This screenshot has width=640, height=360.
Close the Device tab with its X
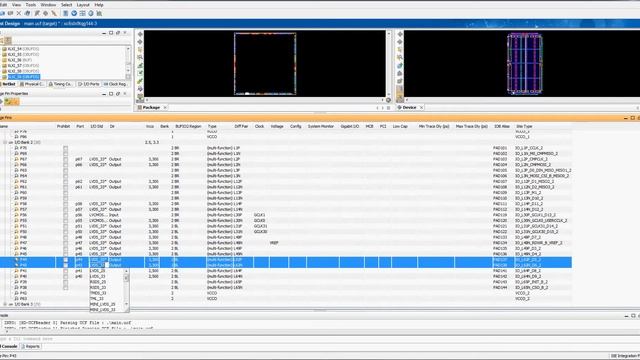tap(421, 107)
